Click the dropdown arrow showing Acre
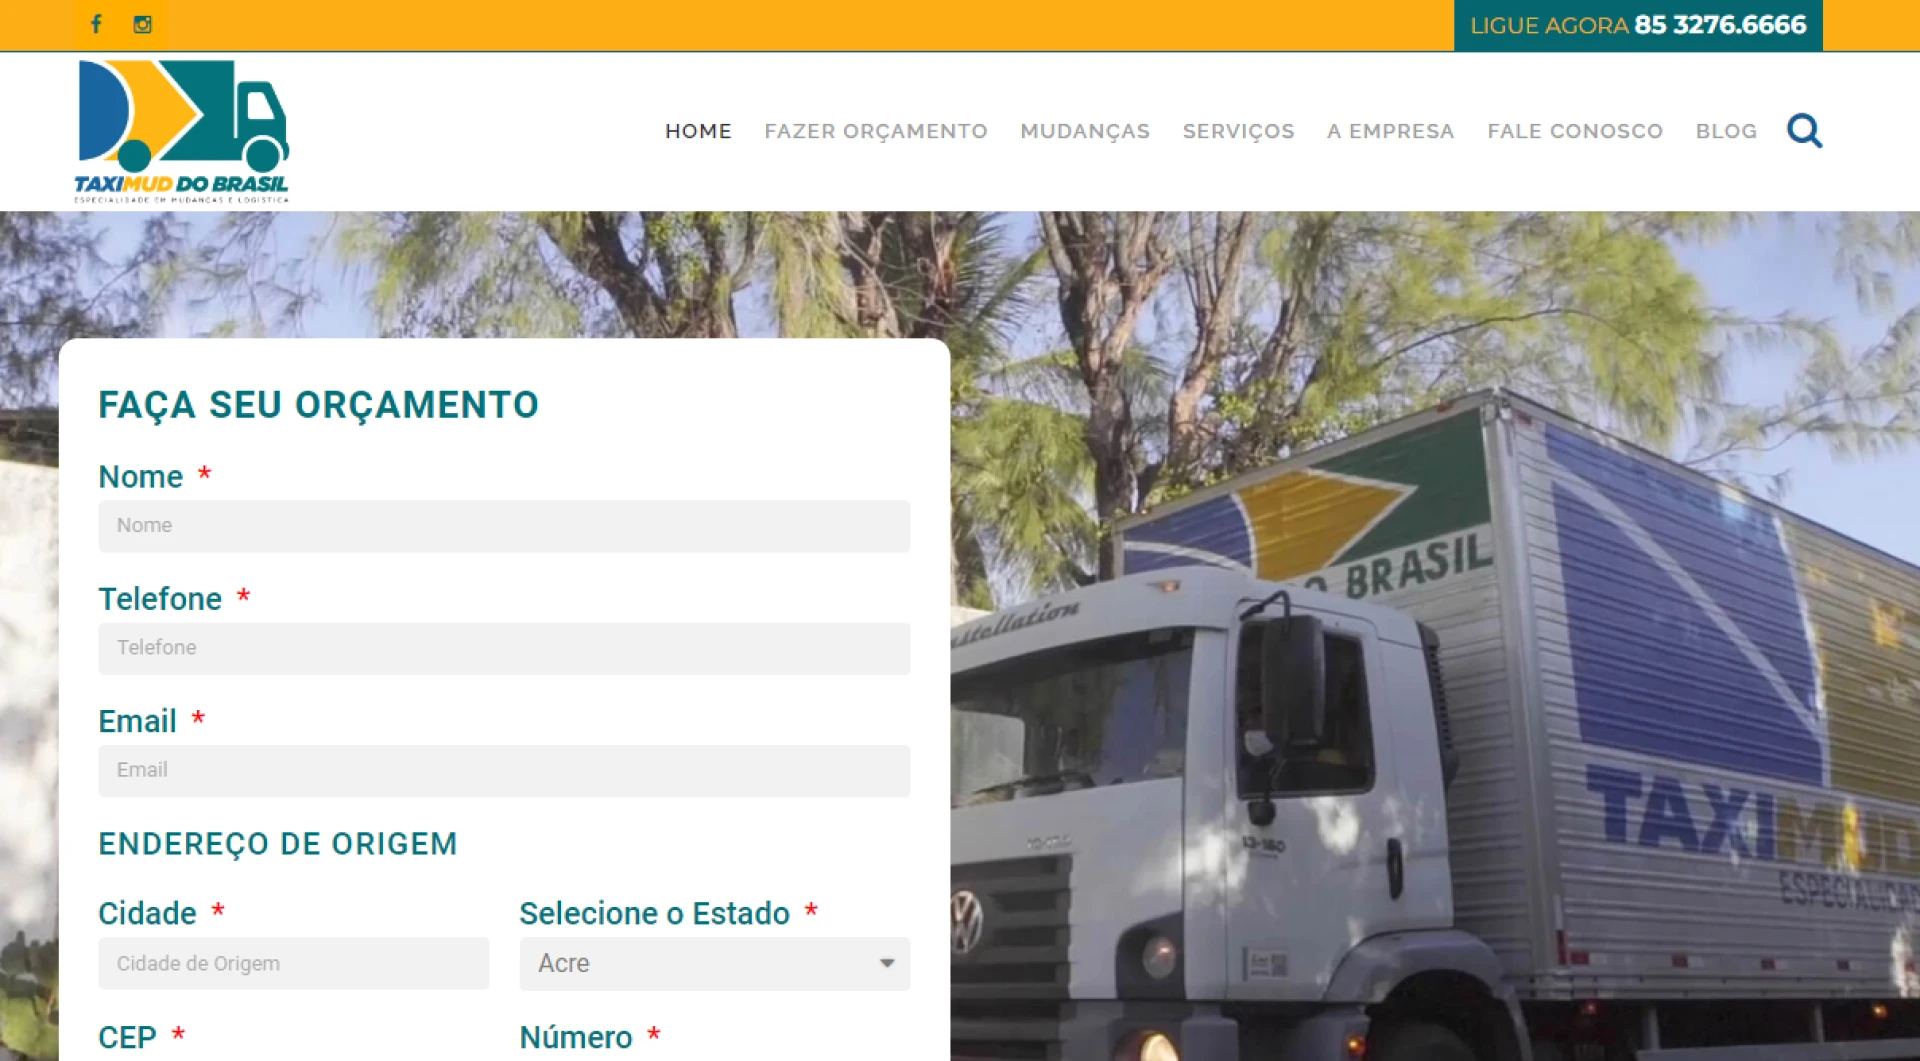Image resolution: width=1920 pixels, height=1061 pixels. (x=886, y=963)
